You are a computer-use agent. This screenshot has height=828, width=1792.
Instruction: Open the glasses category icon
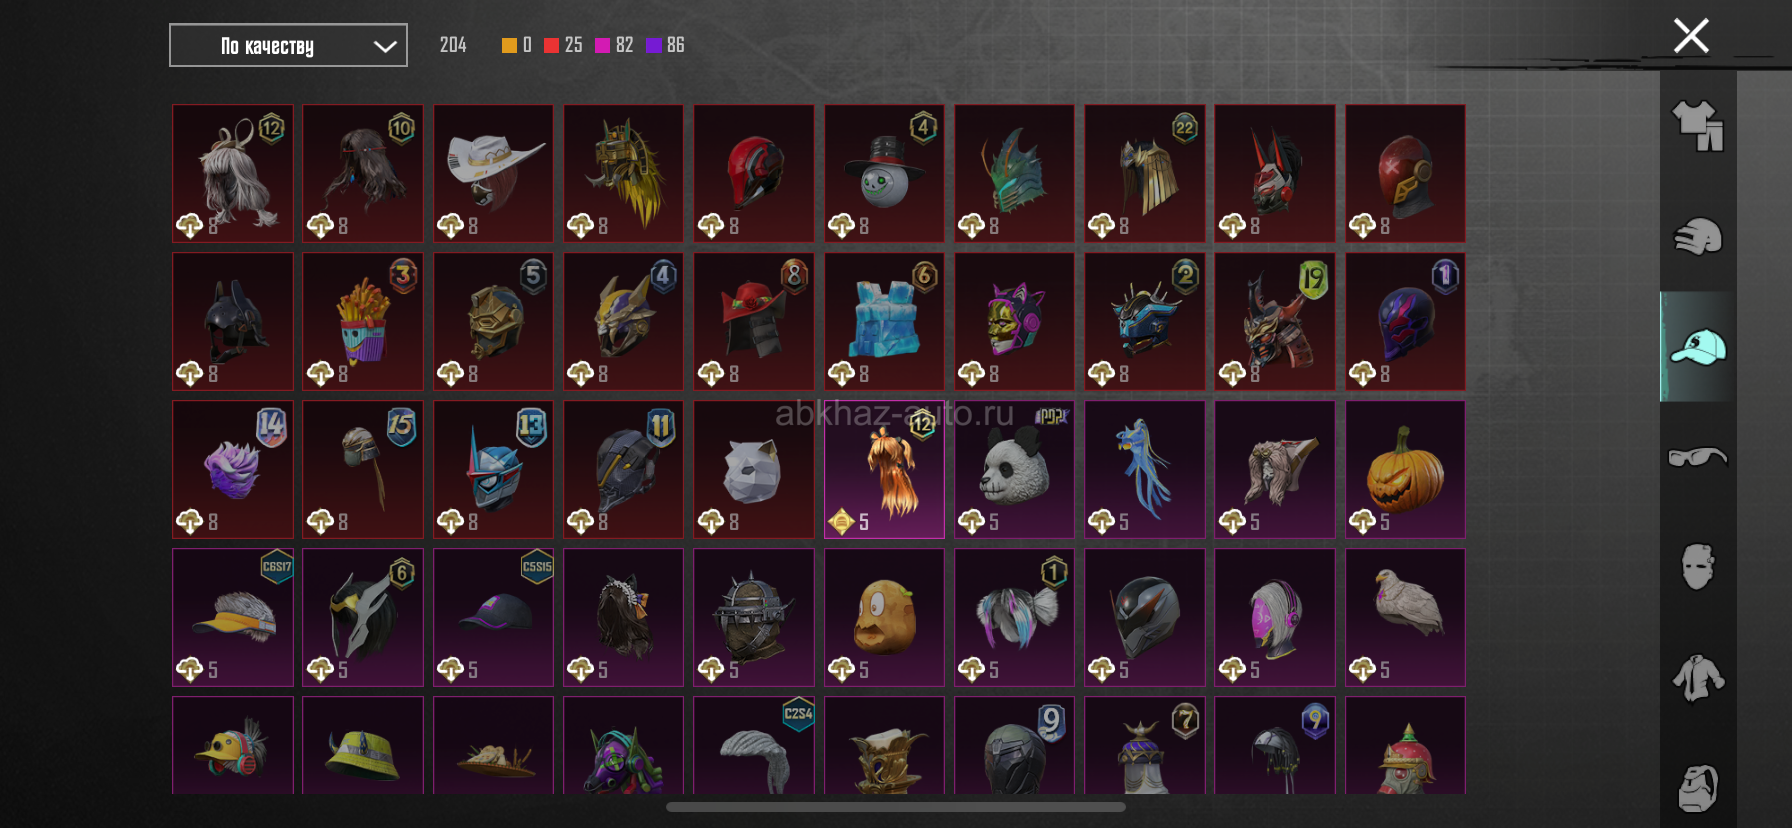tap(1698, 457)
